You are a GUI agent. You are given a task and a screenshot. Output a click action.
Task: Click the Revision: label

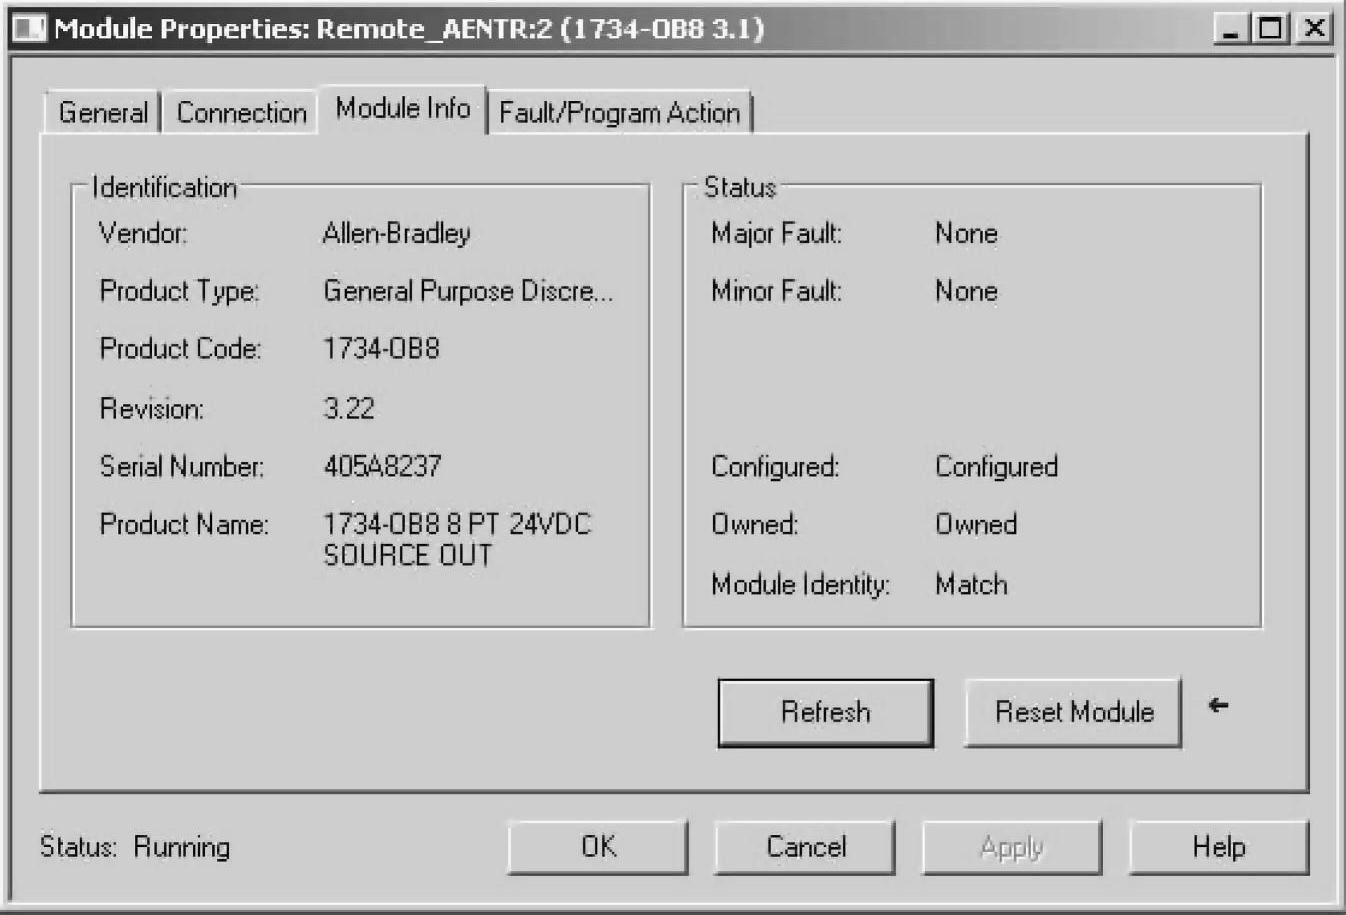151,408
